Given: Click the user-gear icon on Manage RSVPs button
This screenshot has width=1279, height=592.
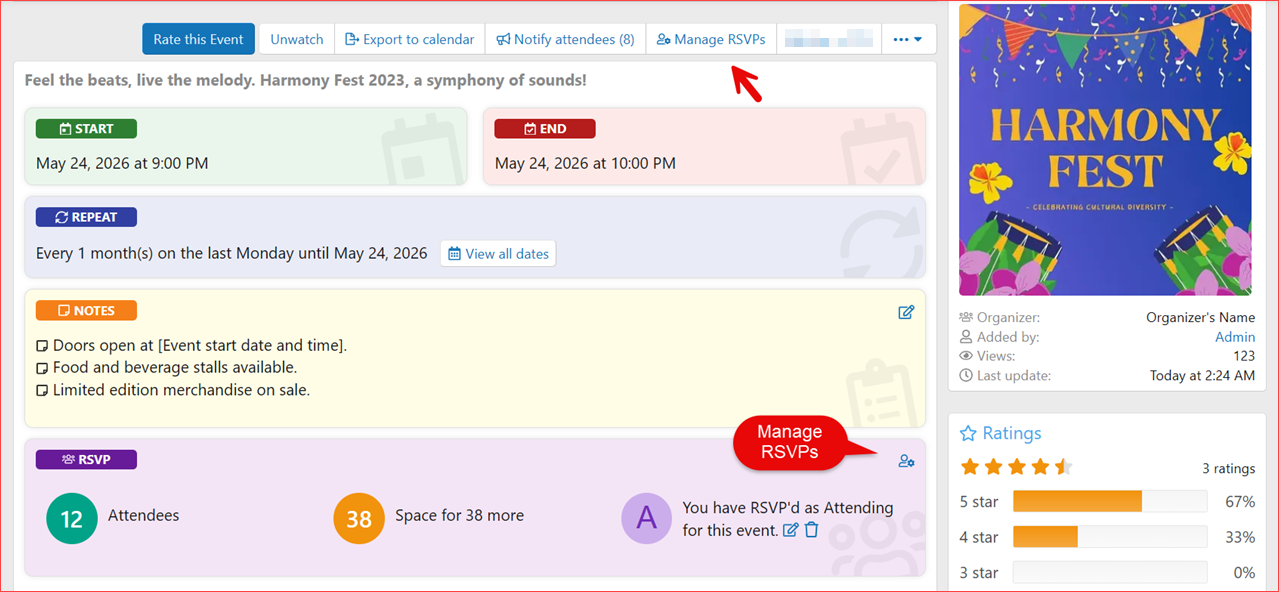Looking at the screenshot, I should 663,39.
